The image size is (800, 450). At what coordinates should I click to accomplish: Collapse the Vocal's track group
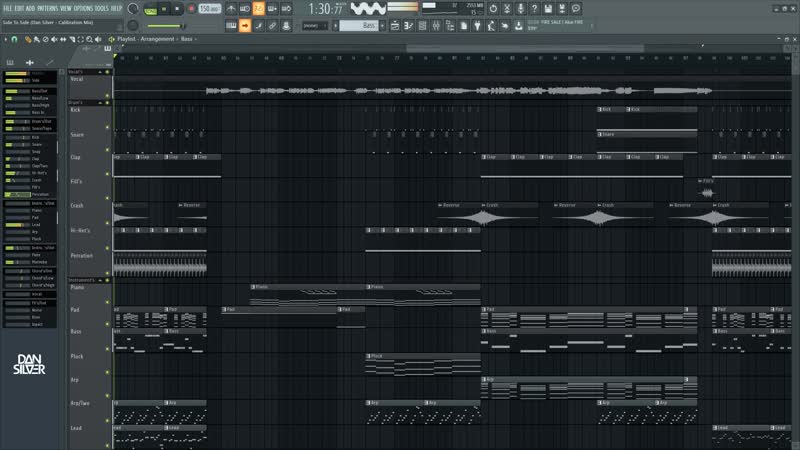click(100, 72)
